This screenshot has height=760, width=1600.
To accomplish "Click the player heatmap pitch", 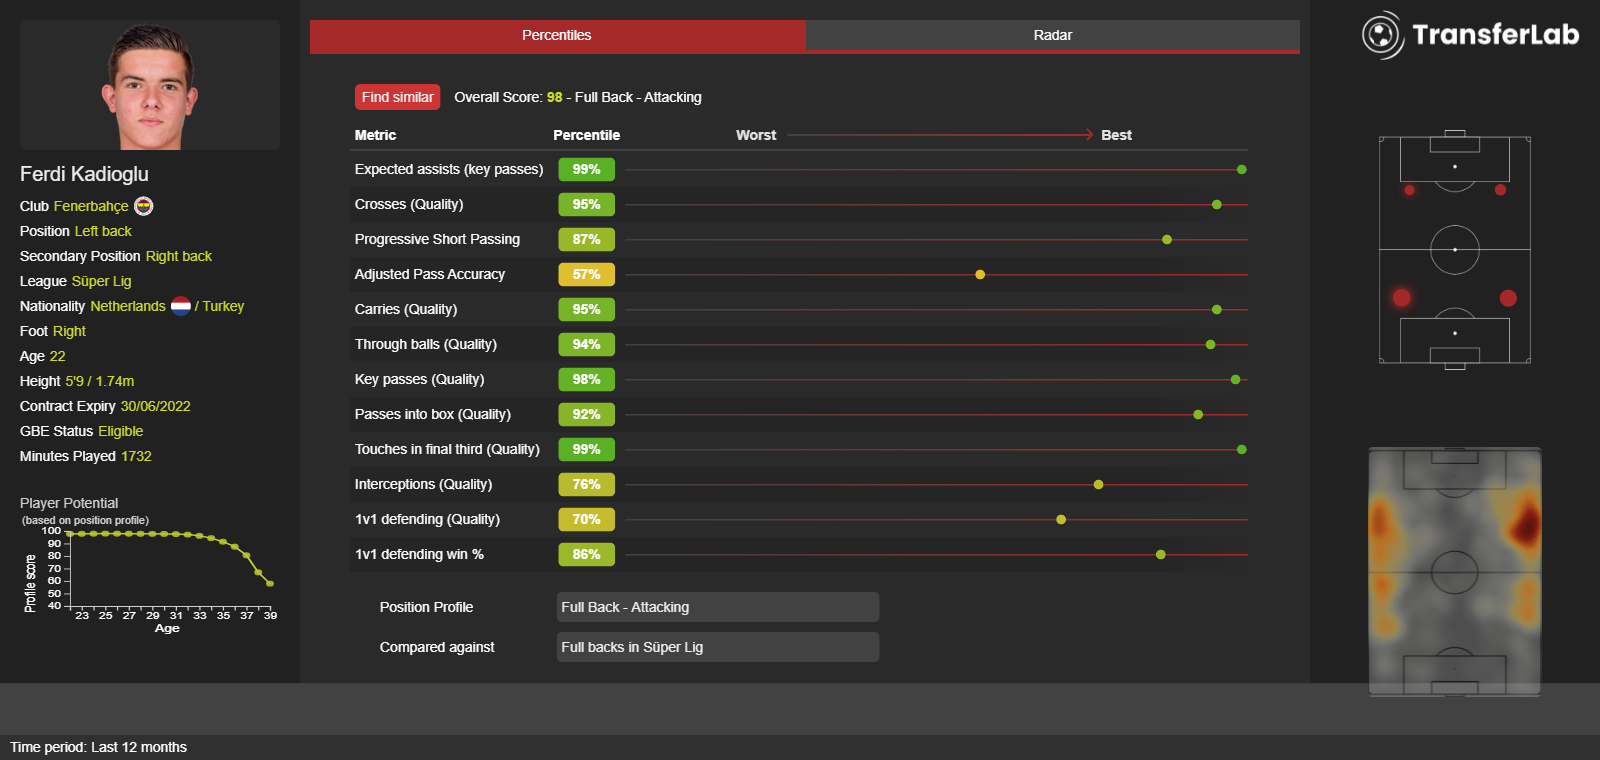I will point(1455,572).
